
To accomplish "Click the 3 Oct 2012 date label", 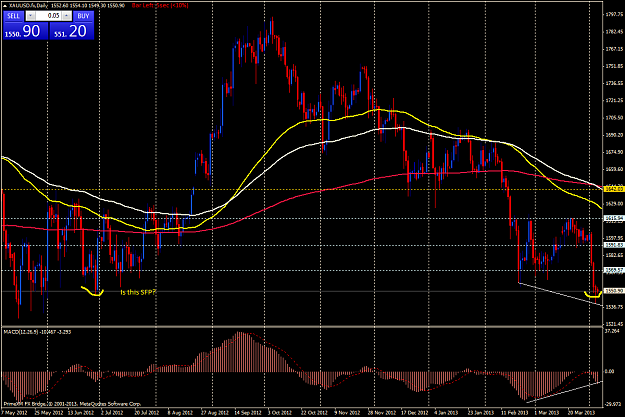I will pos(281,413).
